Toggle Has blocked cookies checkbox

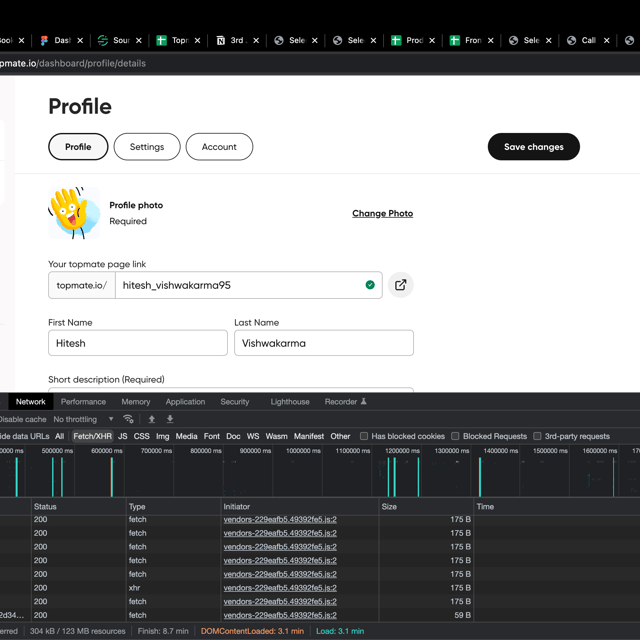[x=364, y=436]
